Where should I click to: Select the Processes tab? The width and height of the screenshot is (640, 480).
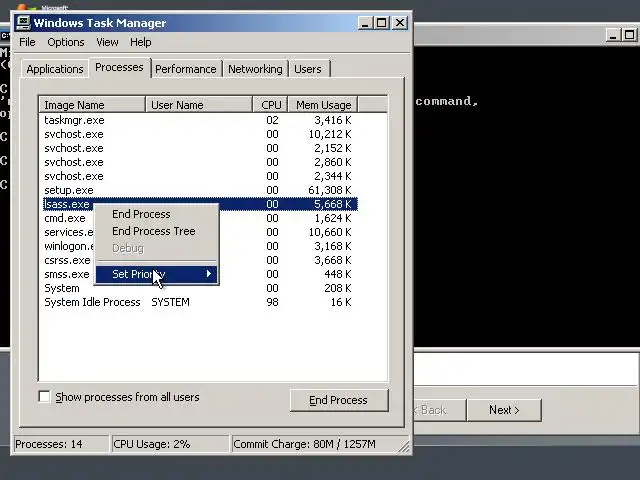coord(119,67)
